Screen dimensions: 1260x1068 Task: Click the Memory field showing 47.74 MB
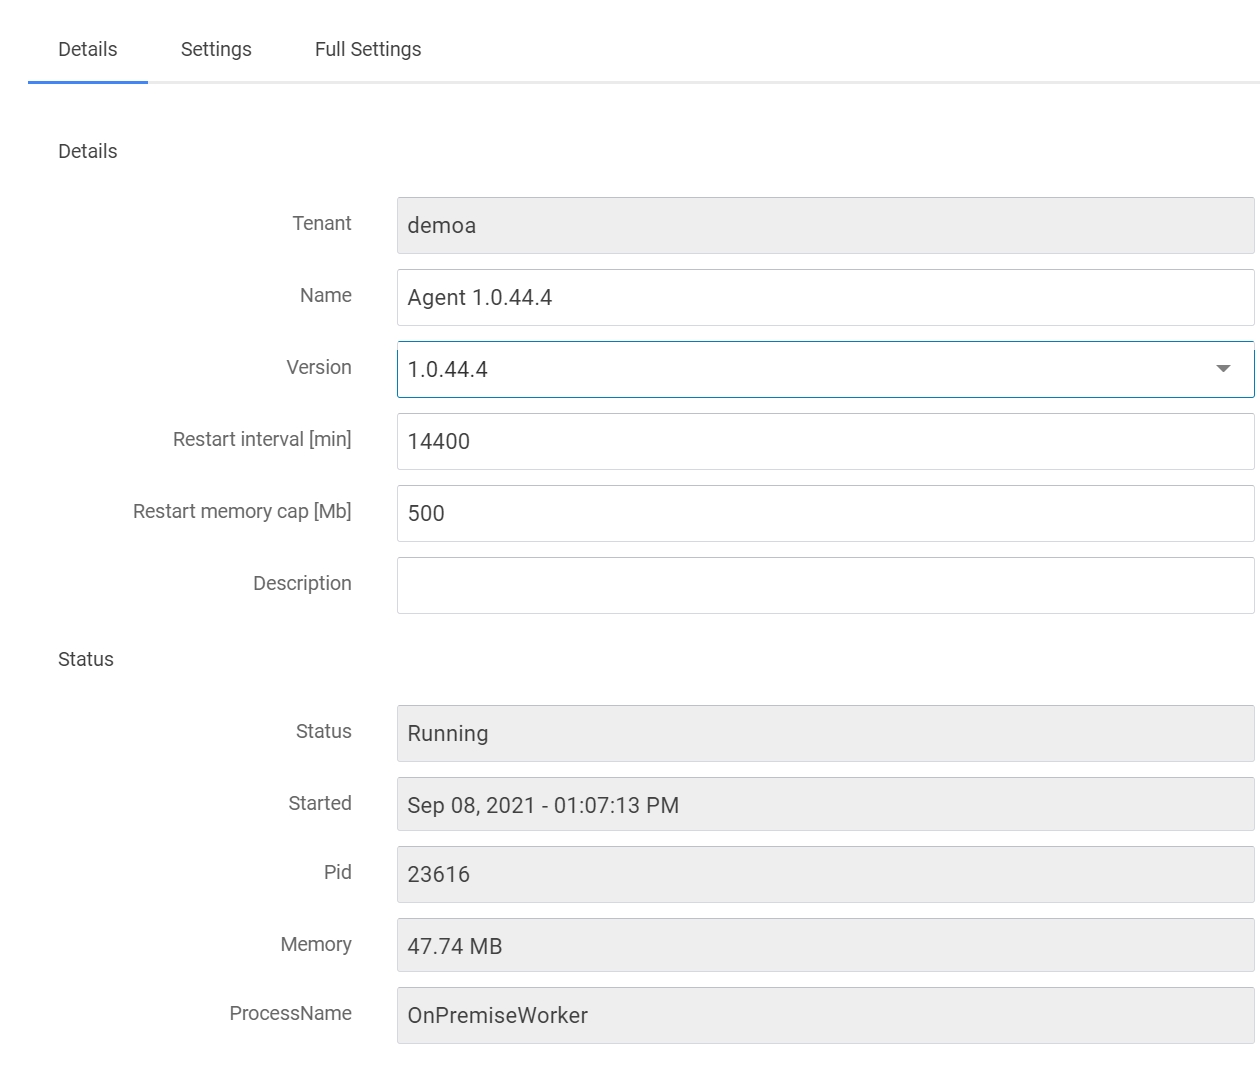click(825, 945)
